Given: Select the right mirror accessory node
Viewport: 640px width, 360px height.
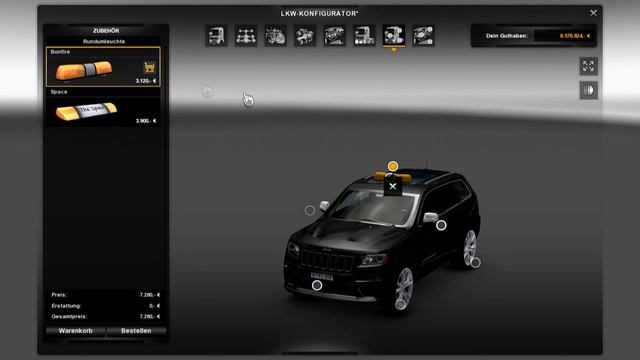Looking at the screenshot, I should pyautogui.click(x=441, y=225).
